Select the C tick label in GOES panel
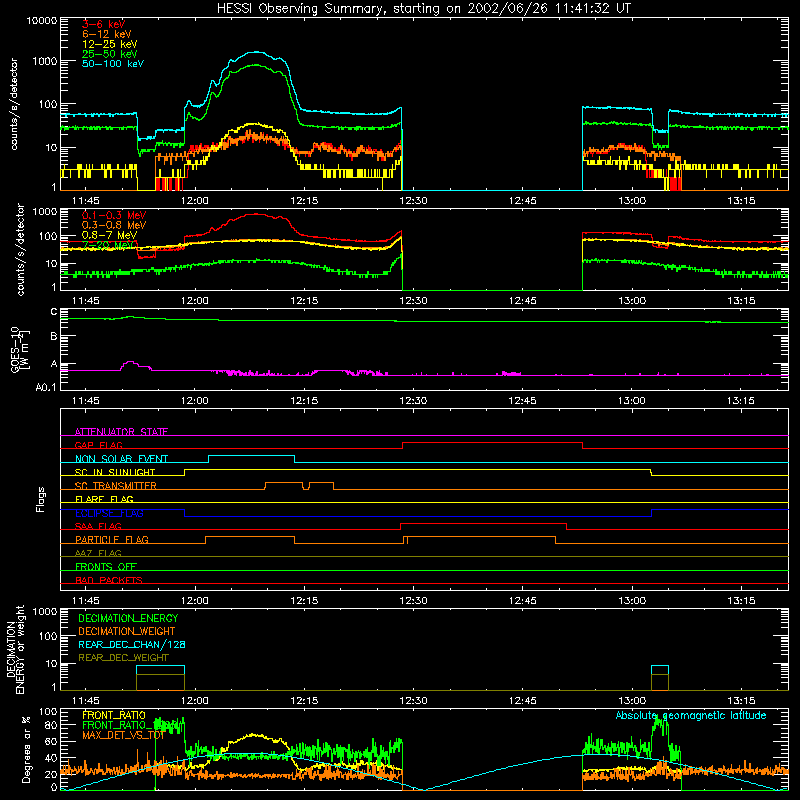Screen dimensions: 800x800 point(54,312)
